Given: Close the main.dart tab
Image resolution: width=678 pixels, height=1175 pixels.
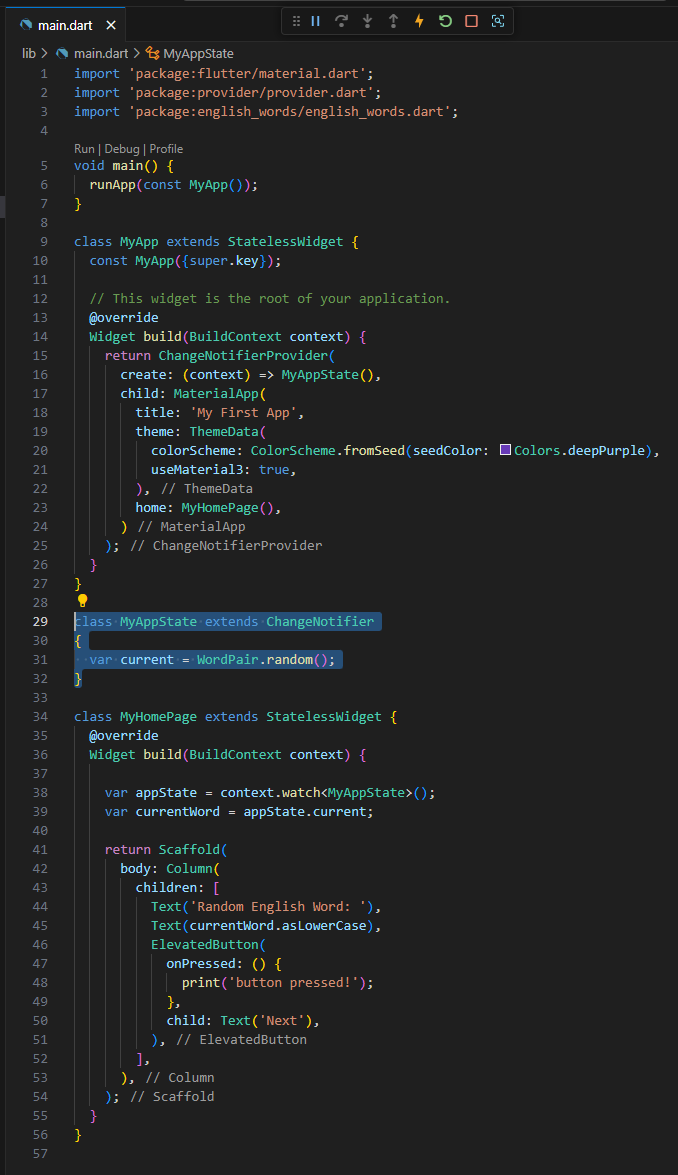Looking at the screenshot, I should [x=111, y=25].
